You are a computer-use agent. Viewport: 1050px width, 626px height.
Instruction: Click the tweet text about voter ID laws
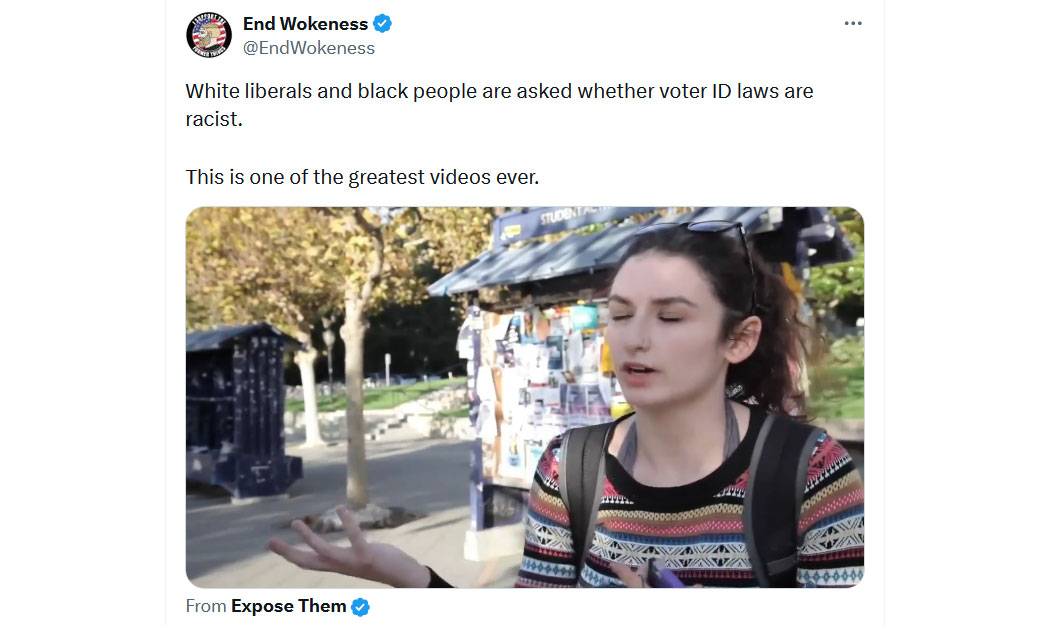point(499,104)
